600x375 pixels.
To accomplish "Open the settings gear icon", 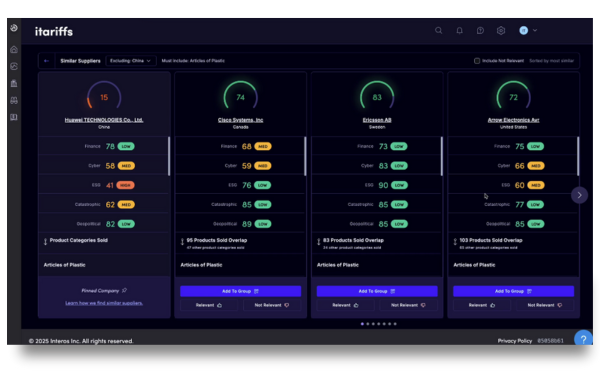I will 501,31.
